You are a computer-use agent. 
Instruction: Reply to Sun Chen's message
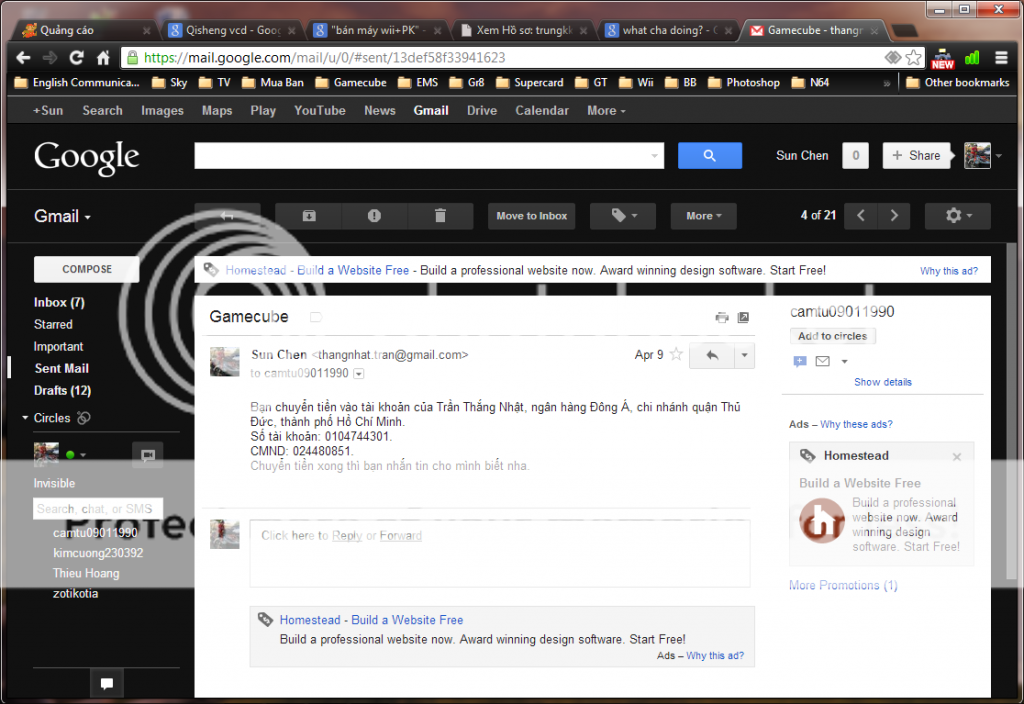(712, 355)
